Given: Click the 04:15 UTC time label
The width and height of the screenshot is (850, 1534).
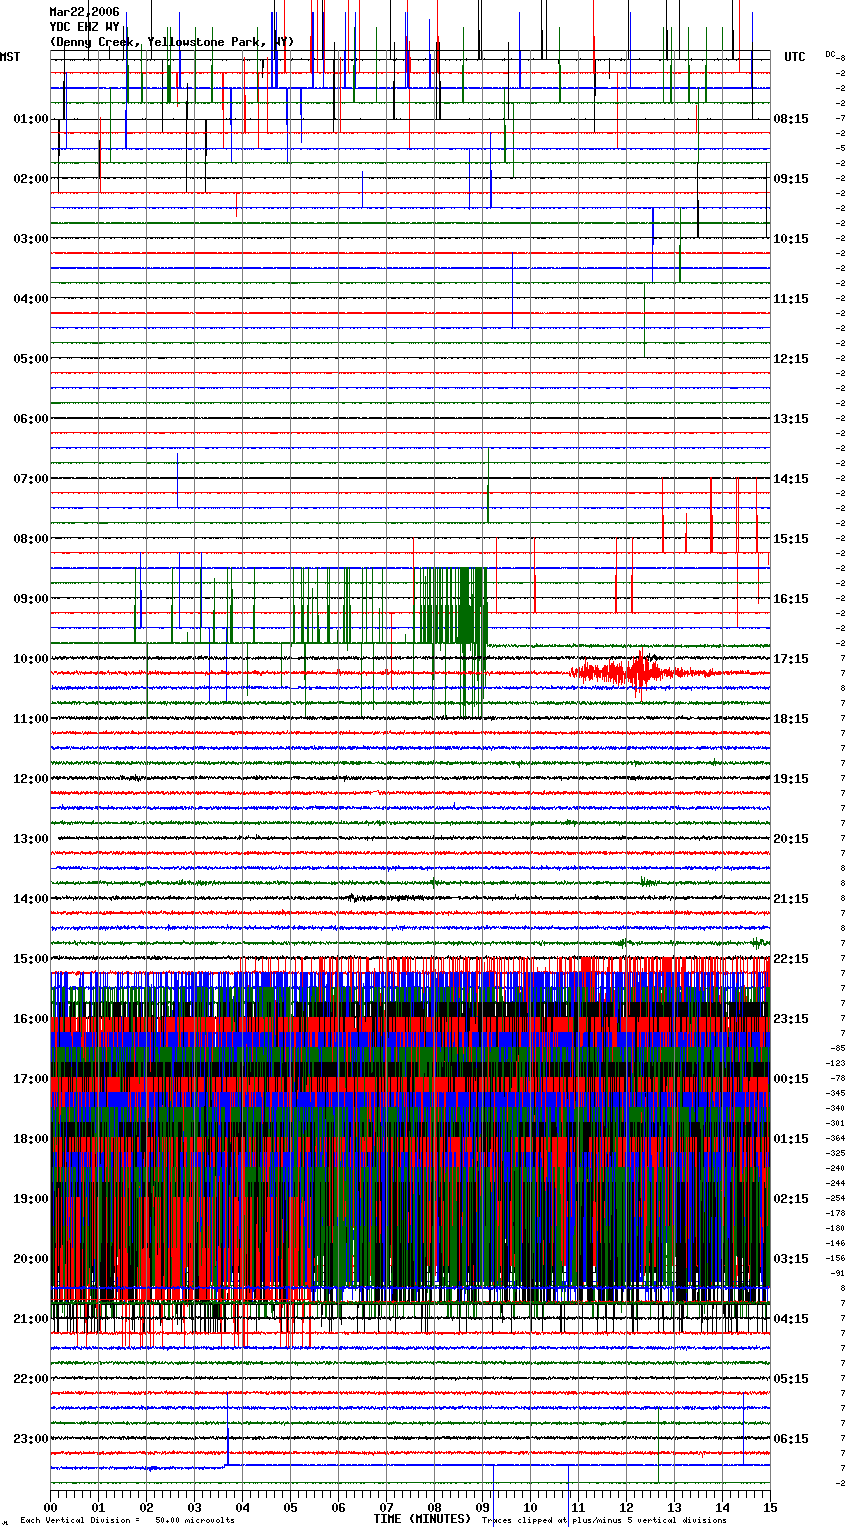Looking at the screenshot, I should coord(791,1319).
